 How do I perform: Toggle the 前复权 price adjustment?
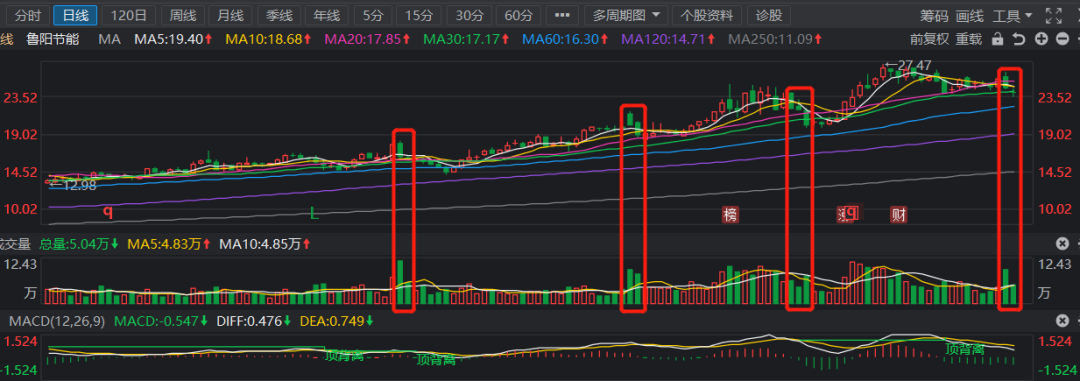929,40
